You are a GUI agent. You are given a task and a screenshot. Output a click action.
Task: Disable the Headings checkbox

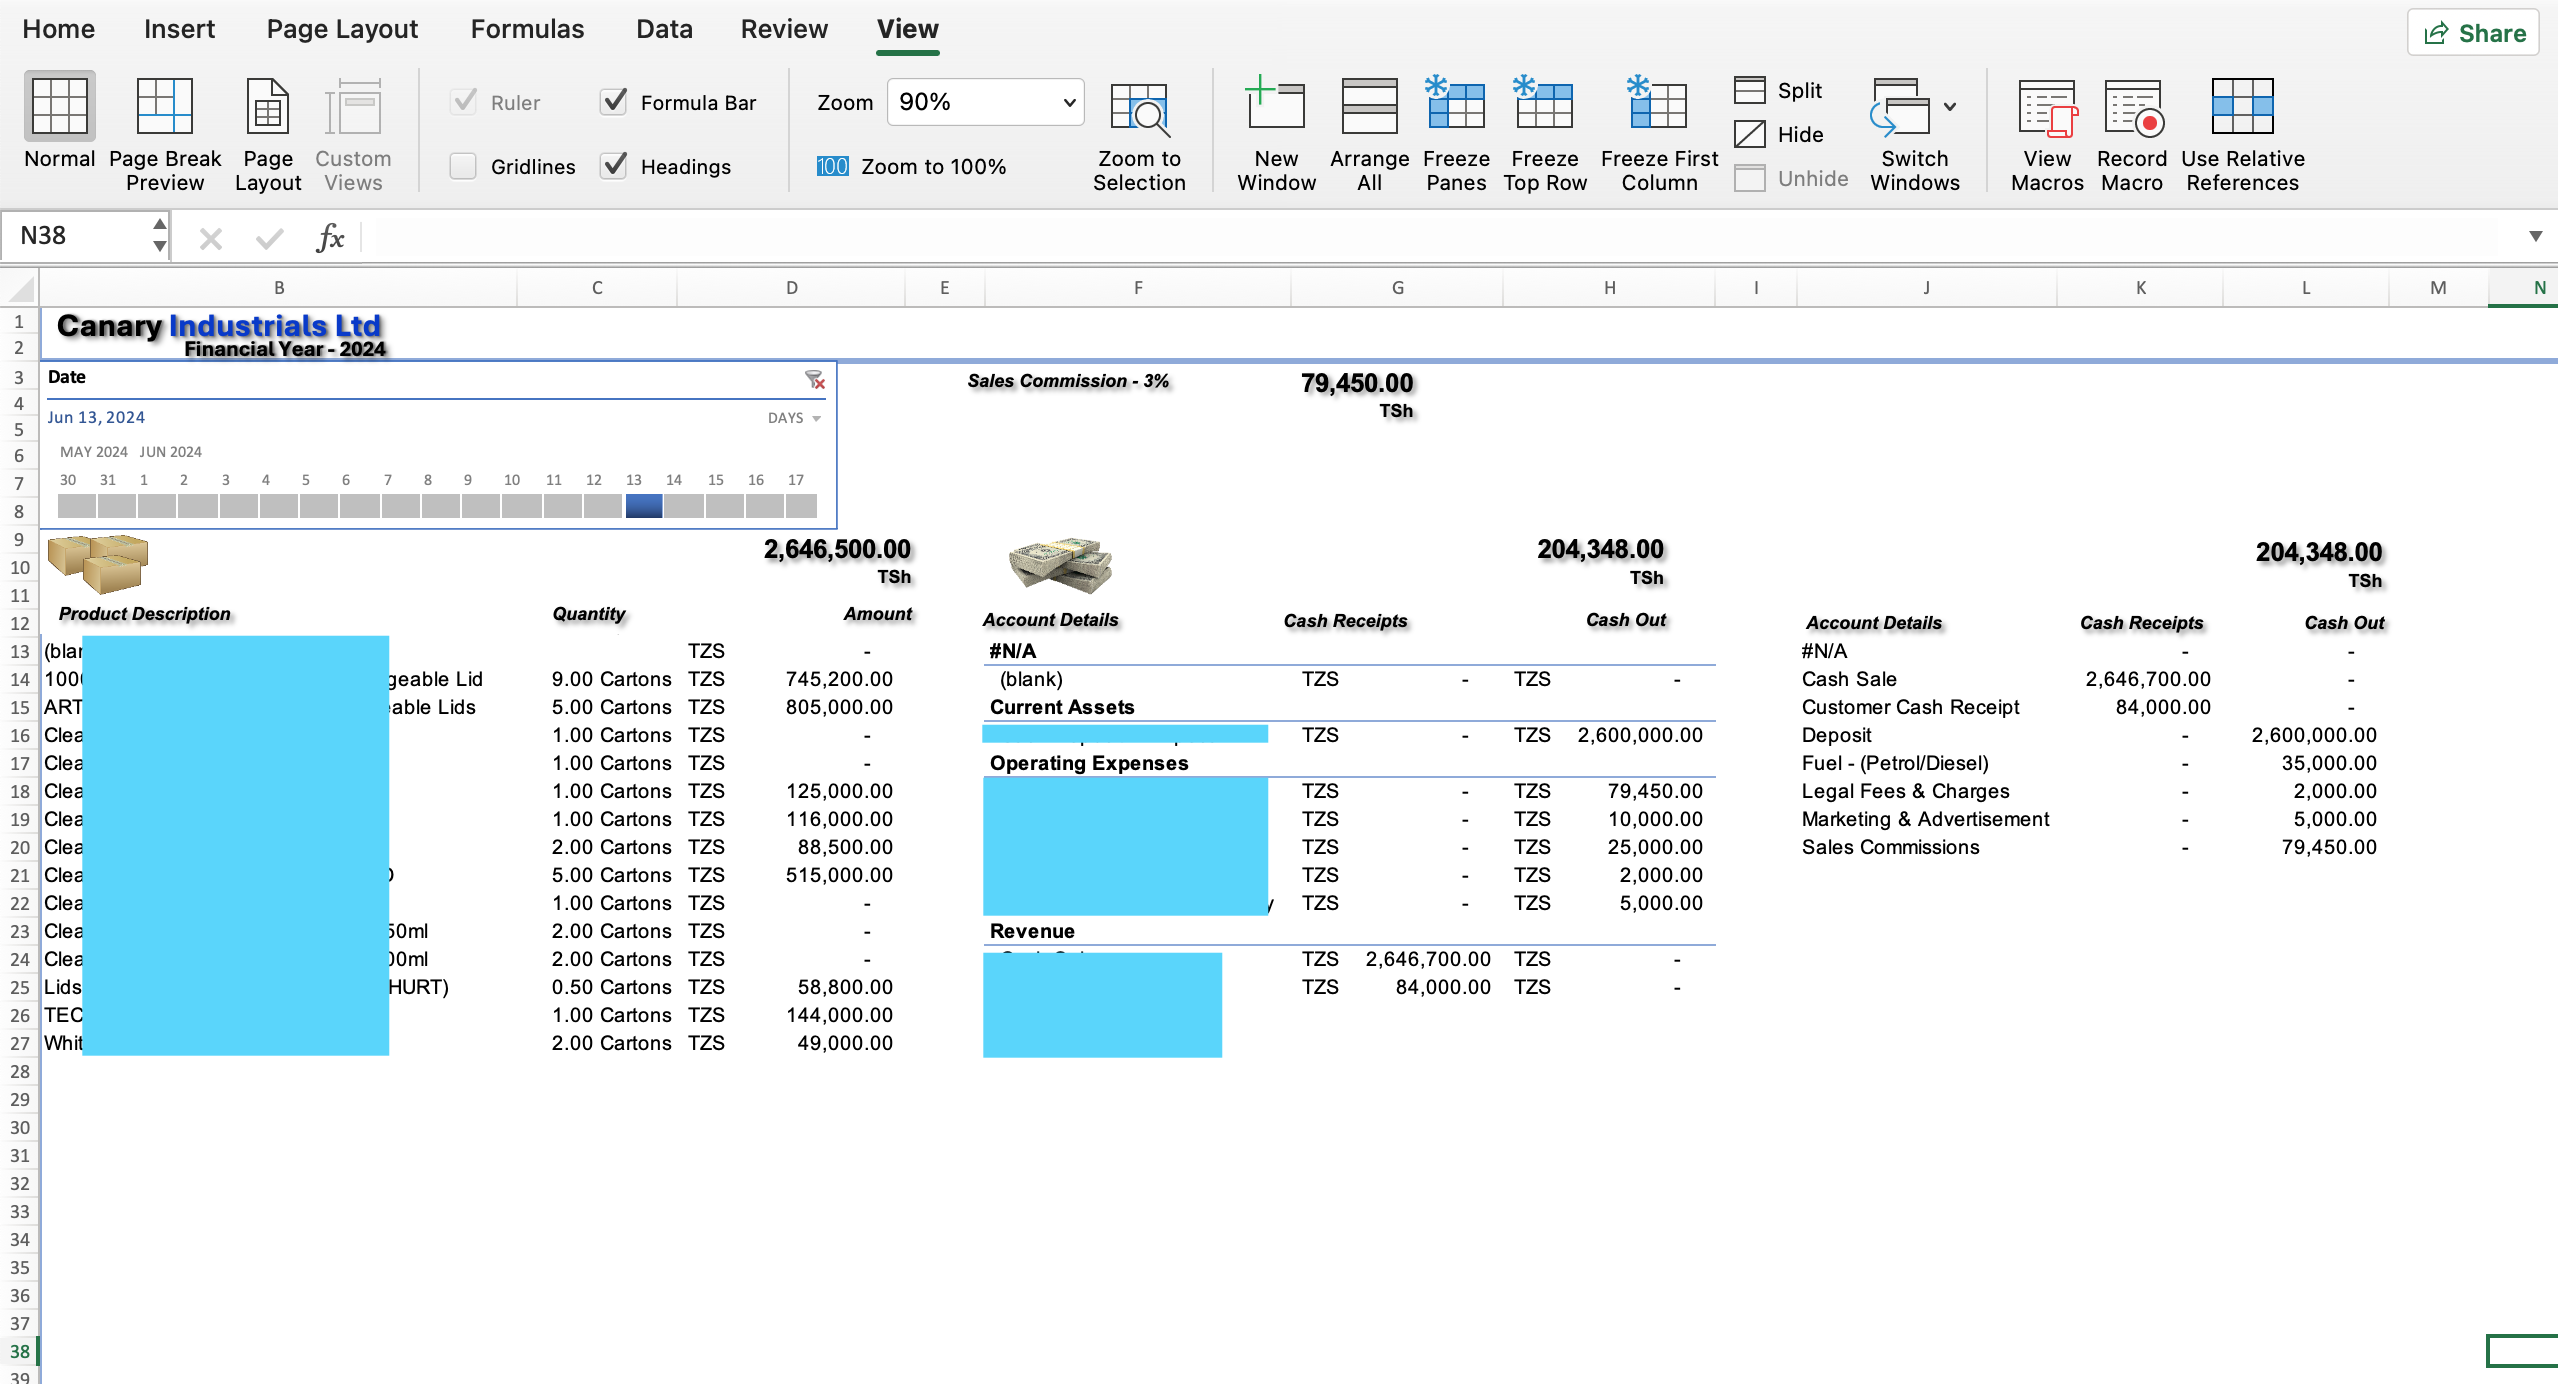pos(614,166)
